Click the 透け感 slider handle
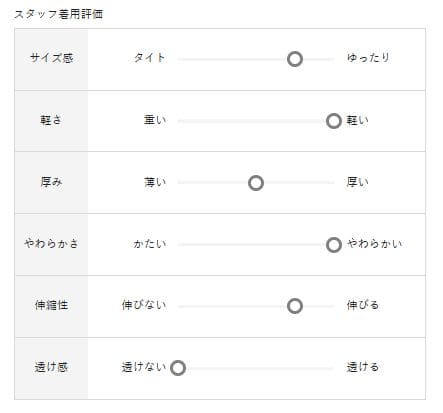The image size is (443, 413). tap(178, 368)
